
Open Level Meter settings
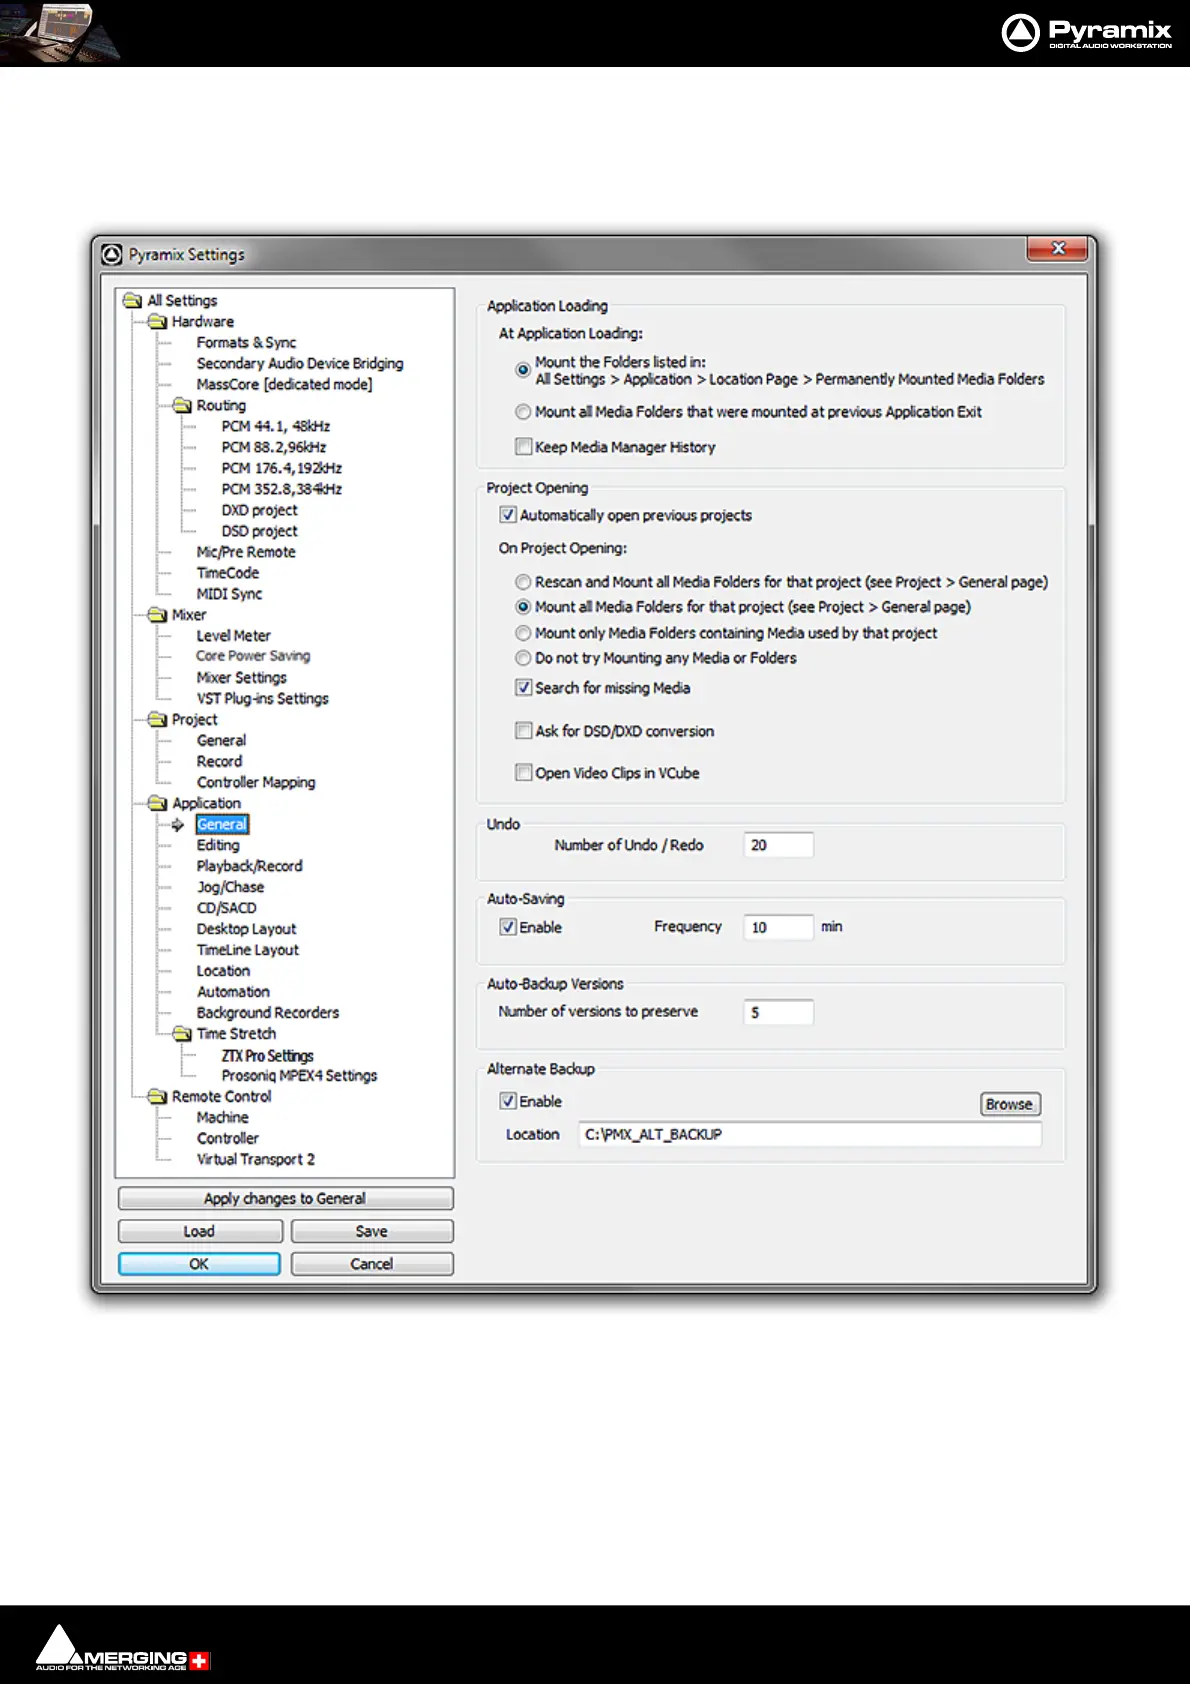(233, 636)
